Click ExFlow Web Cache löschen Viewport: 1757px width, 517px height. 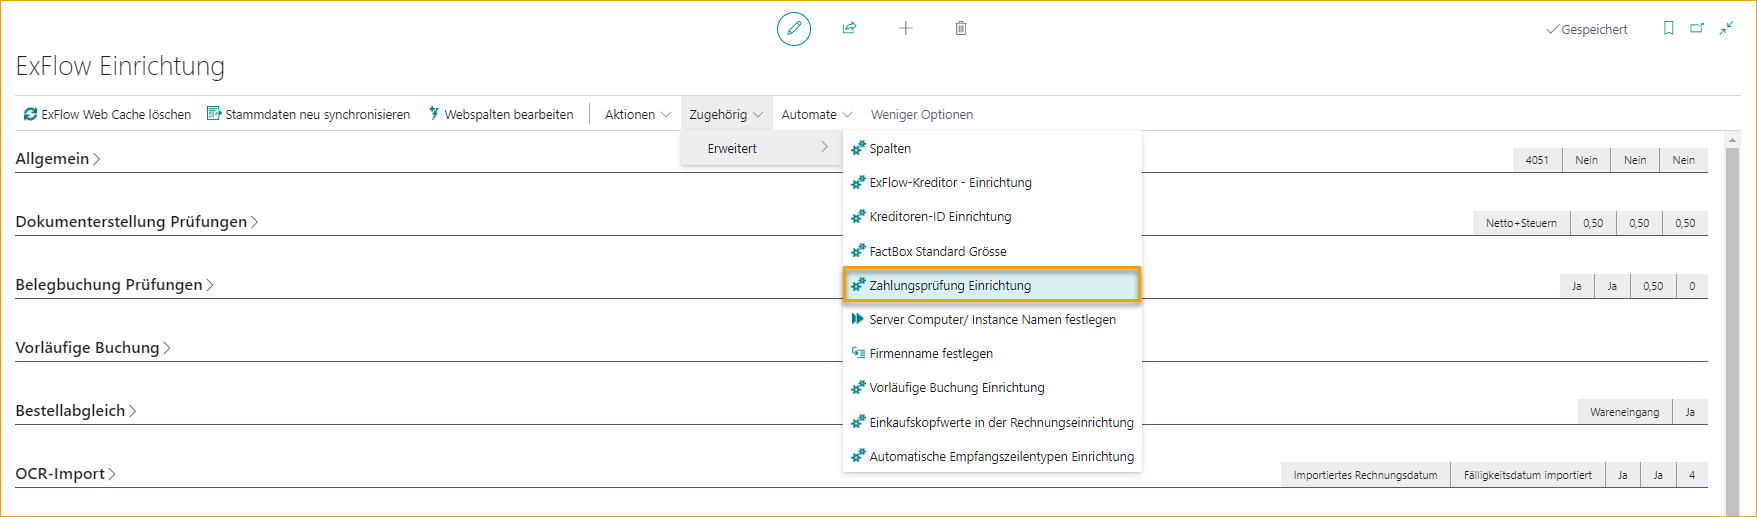click(107, 114)
